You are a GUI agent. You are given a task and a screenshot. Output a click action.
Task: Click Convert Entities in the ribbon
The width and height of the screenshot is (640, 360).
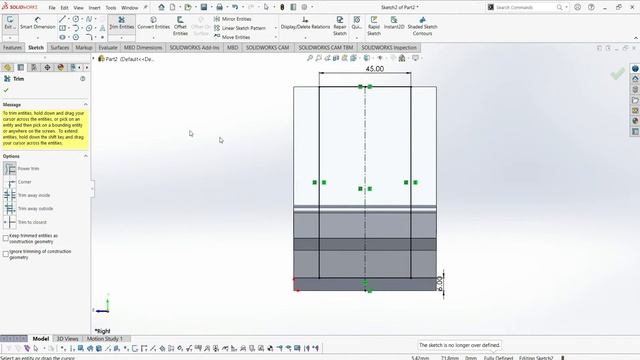pyautogui.click(x=153, y=23)
